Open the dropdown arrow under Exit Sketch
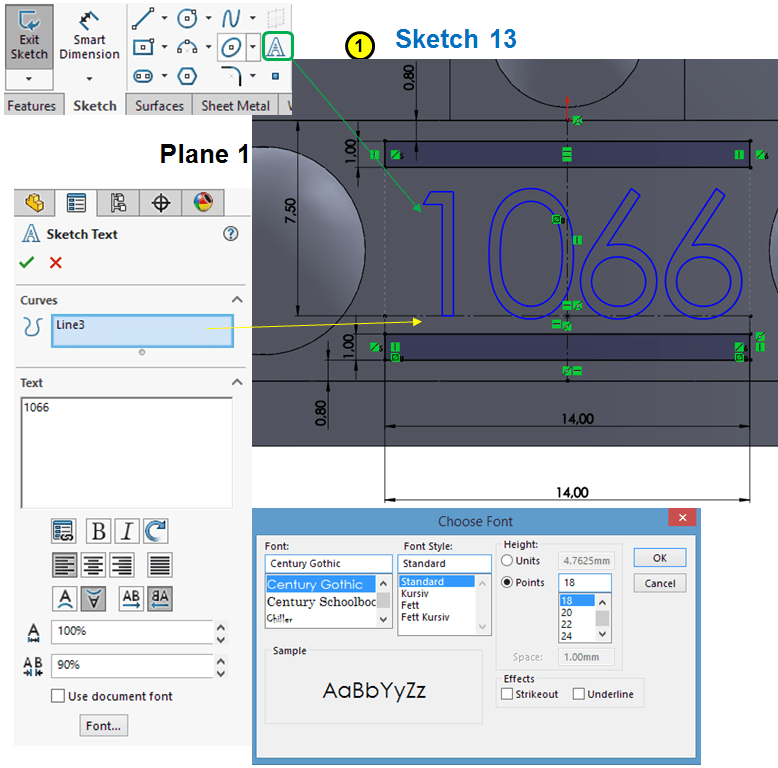 [29, 78]
